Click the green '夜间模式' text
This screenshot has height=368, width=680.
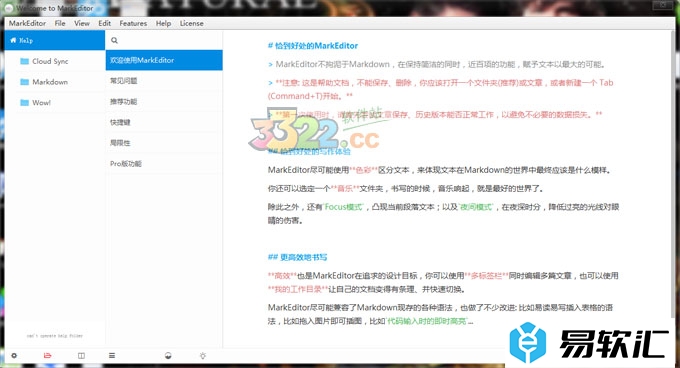476,207
